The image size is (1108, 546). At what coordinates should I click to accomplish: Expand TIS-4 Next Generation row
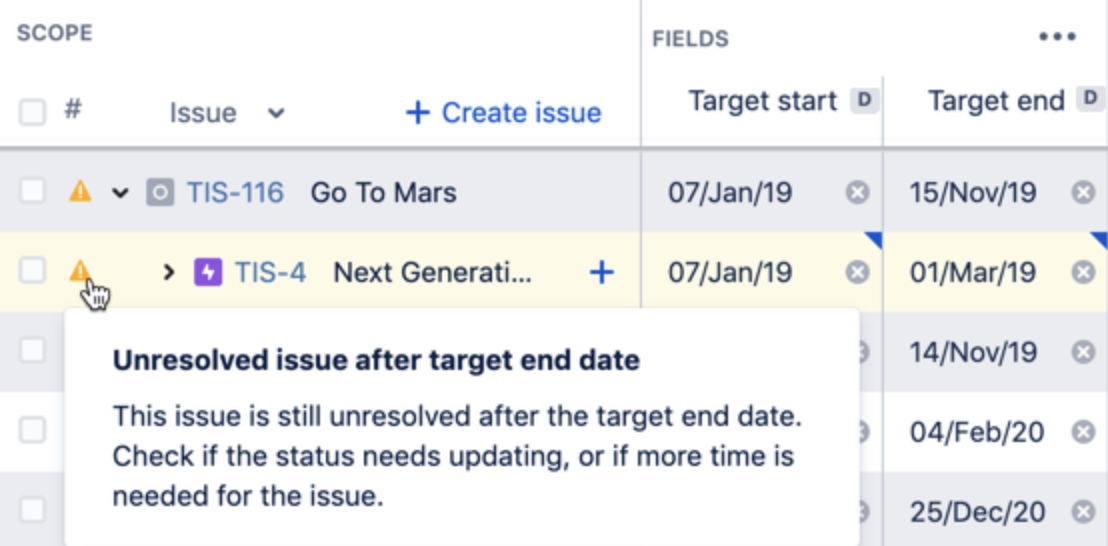168,272
